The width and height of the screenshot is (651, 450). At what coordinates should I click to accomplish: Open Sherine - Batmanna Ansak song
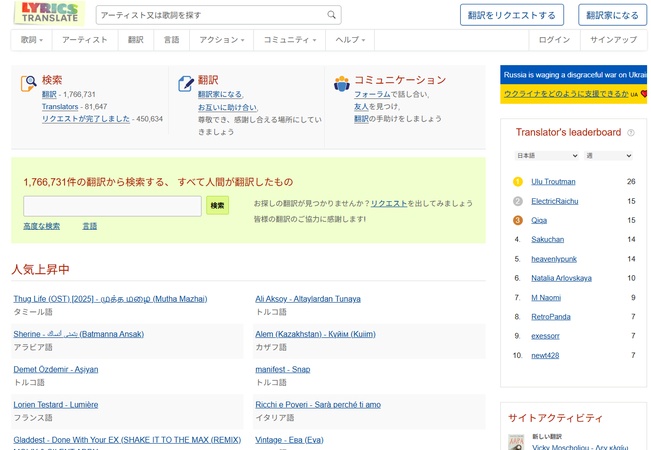click(78, 334)
